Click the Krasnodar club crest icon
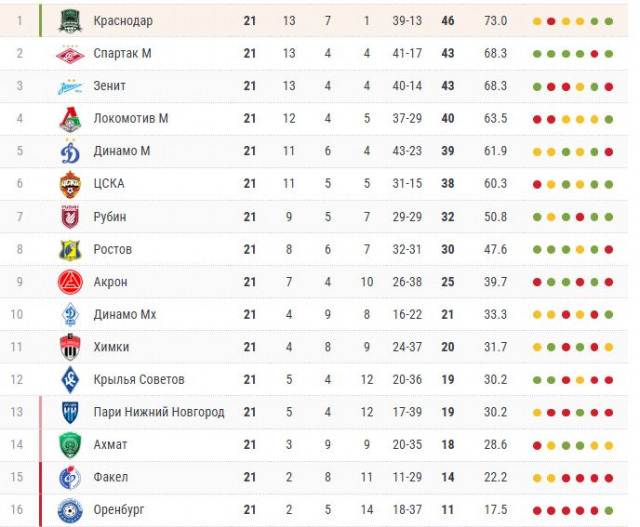 pyautogui.click(x=69, y=21)
